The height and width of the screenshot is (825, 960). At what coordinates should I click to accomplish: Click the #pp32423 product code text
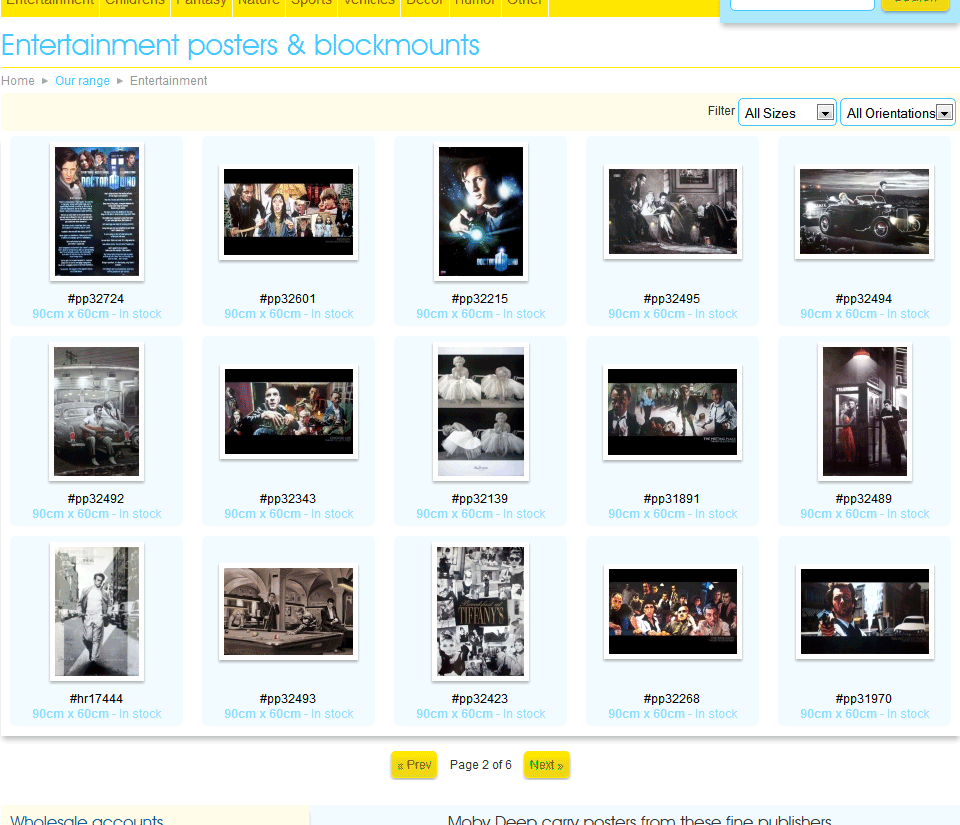click(x=480, y=699)
